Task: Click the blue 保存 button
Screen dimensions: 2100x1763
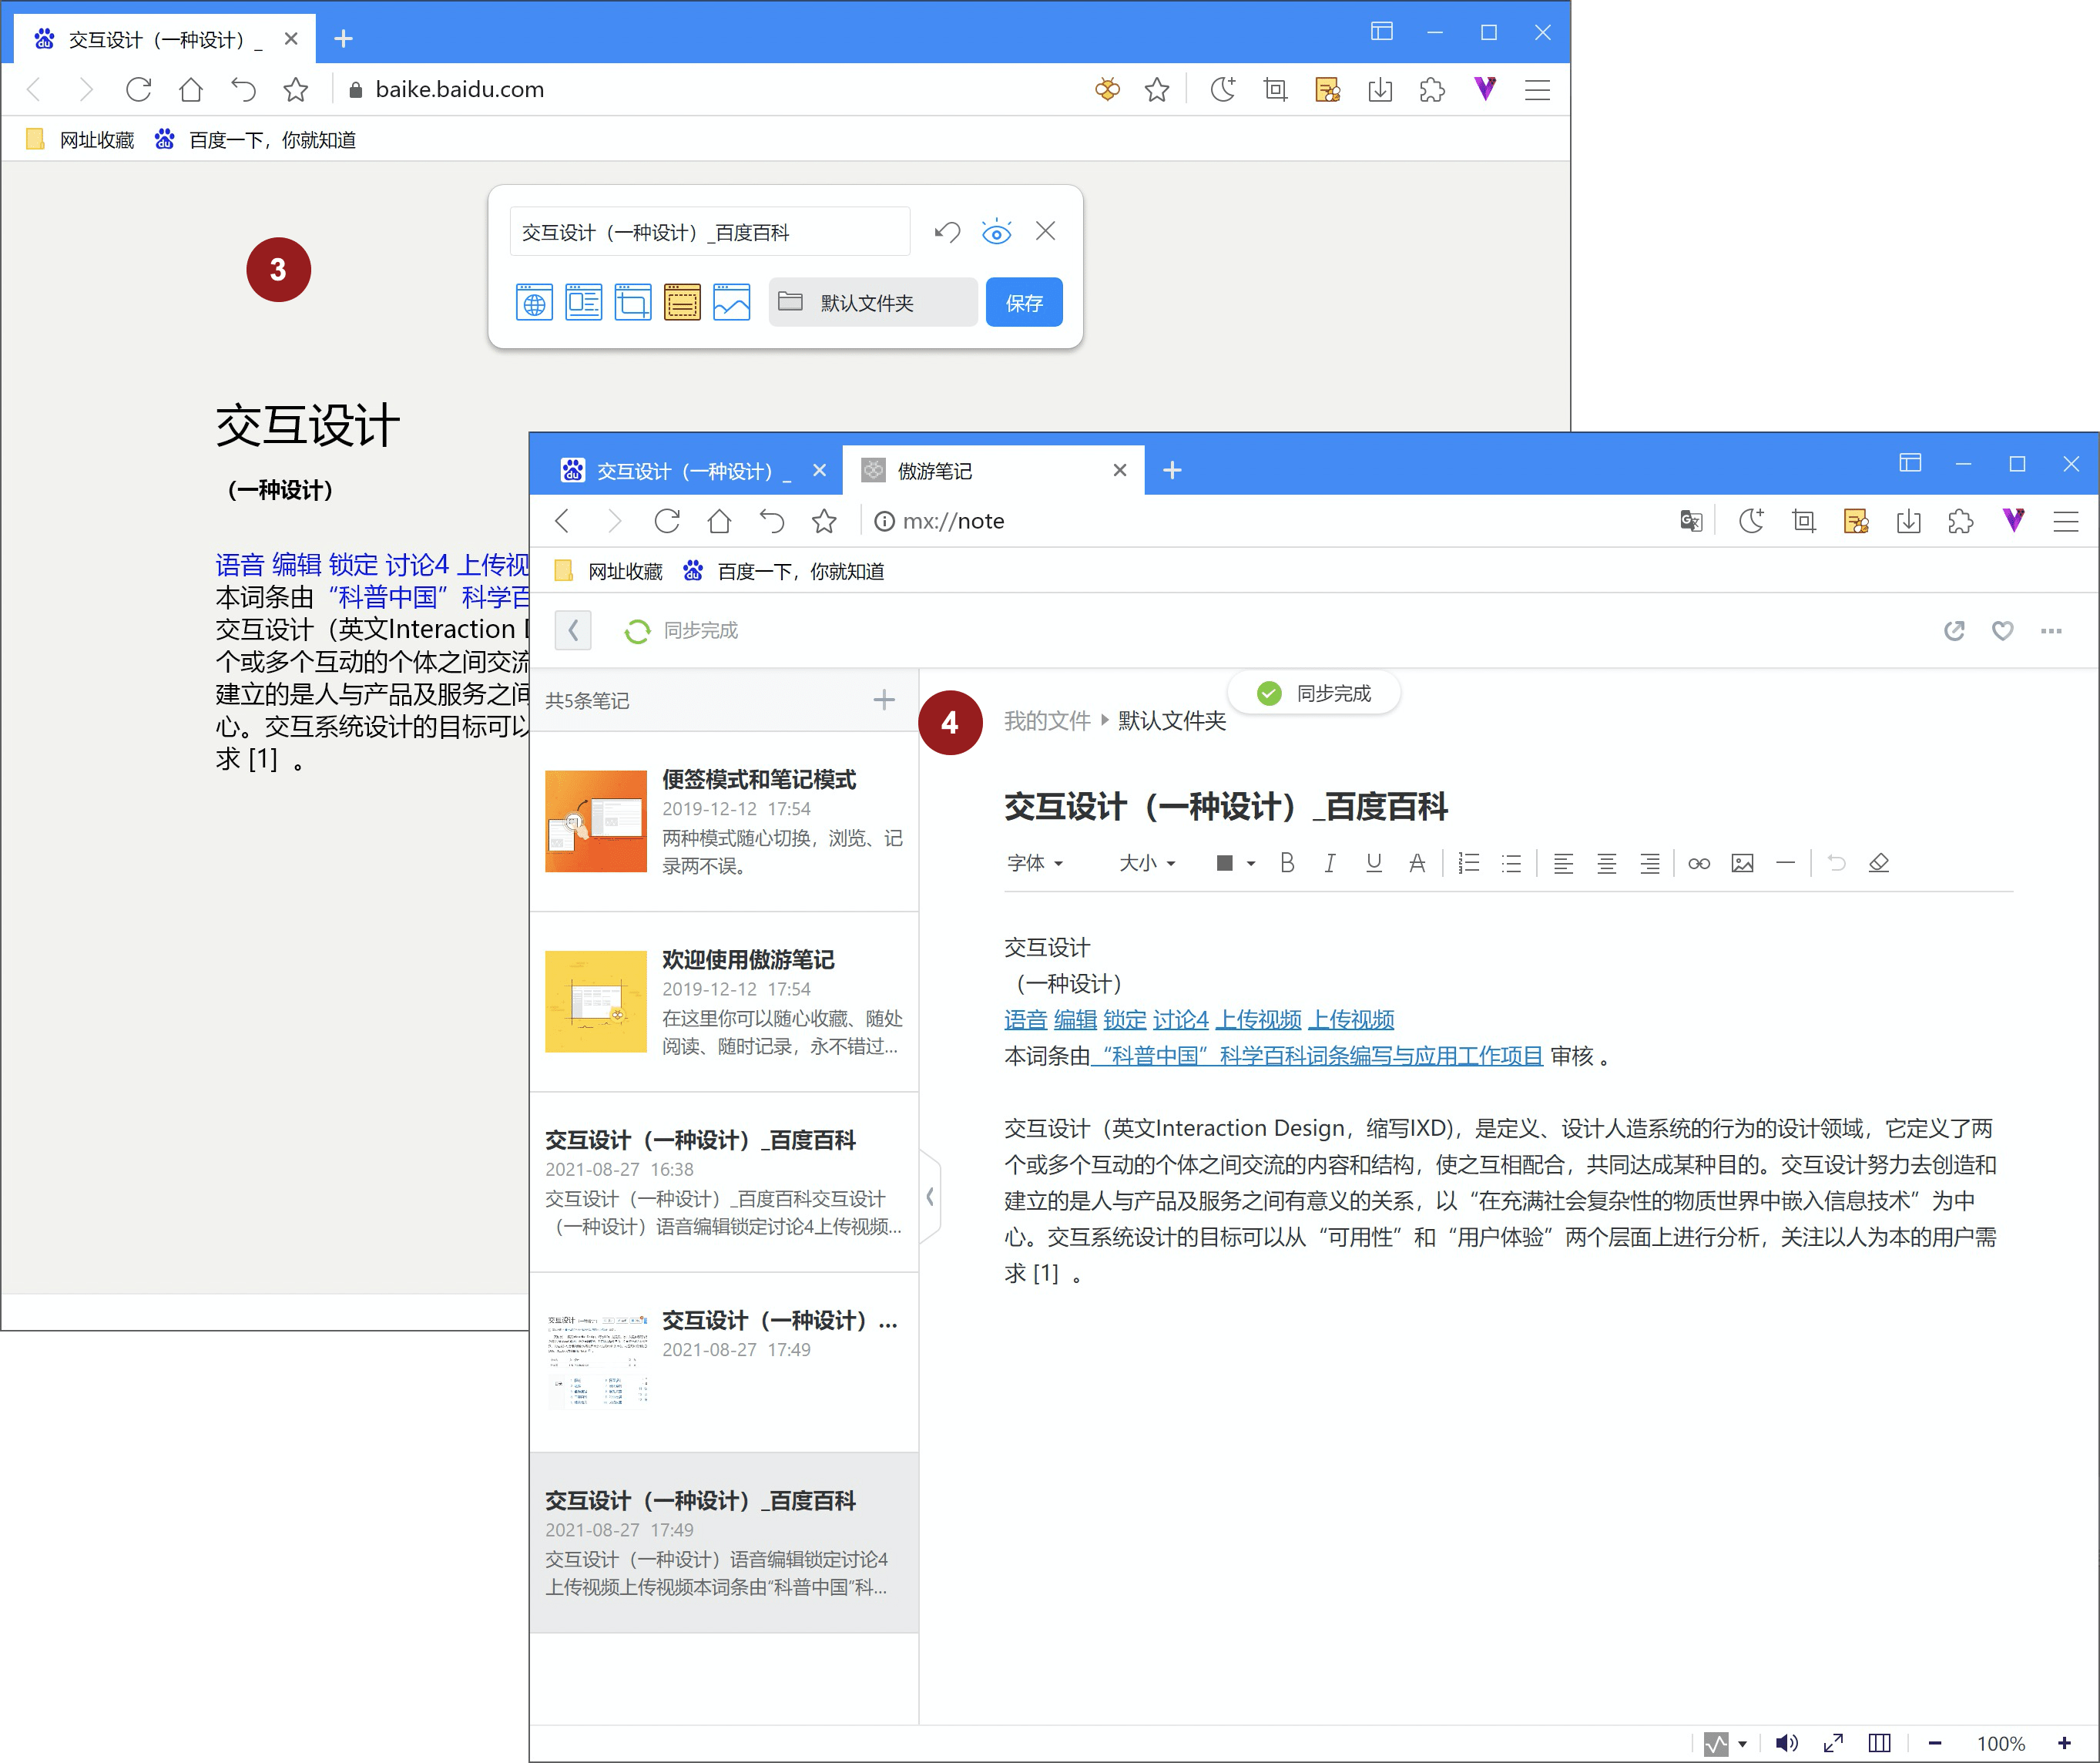Action: (x=1023, y=302)
